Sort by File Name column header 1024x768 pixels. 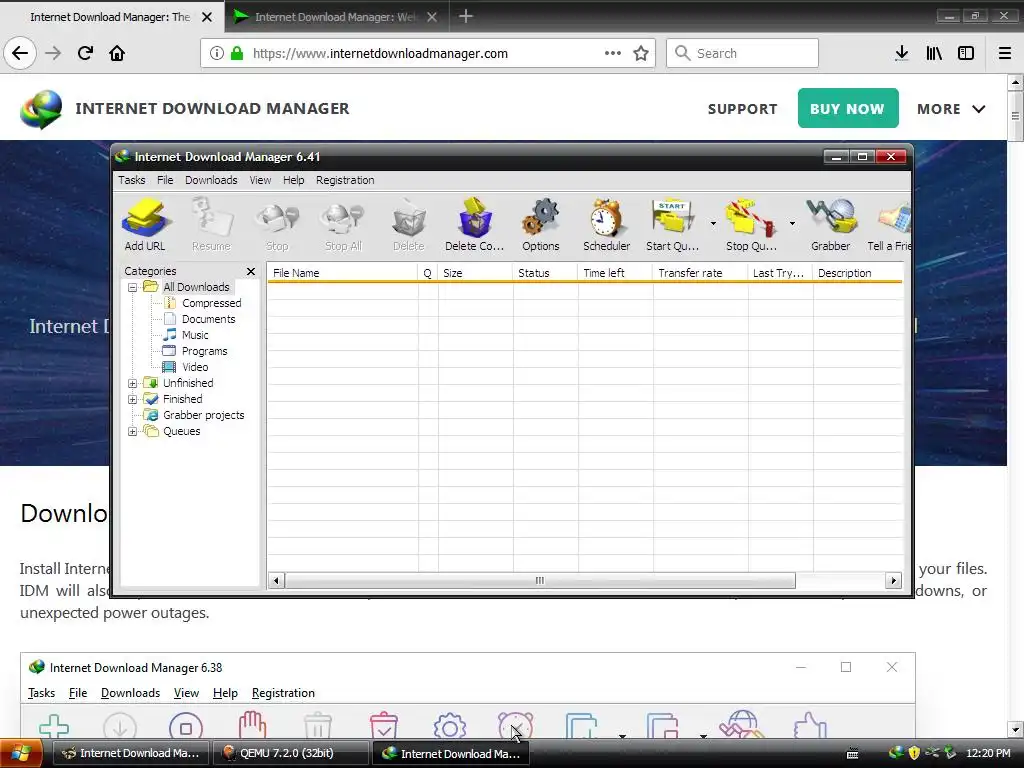342,273
